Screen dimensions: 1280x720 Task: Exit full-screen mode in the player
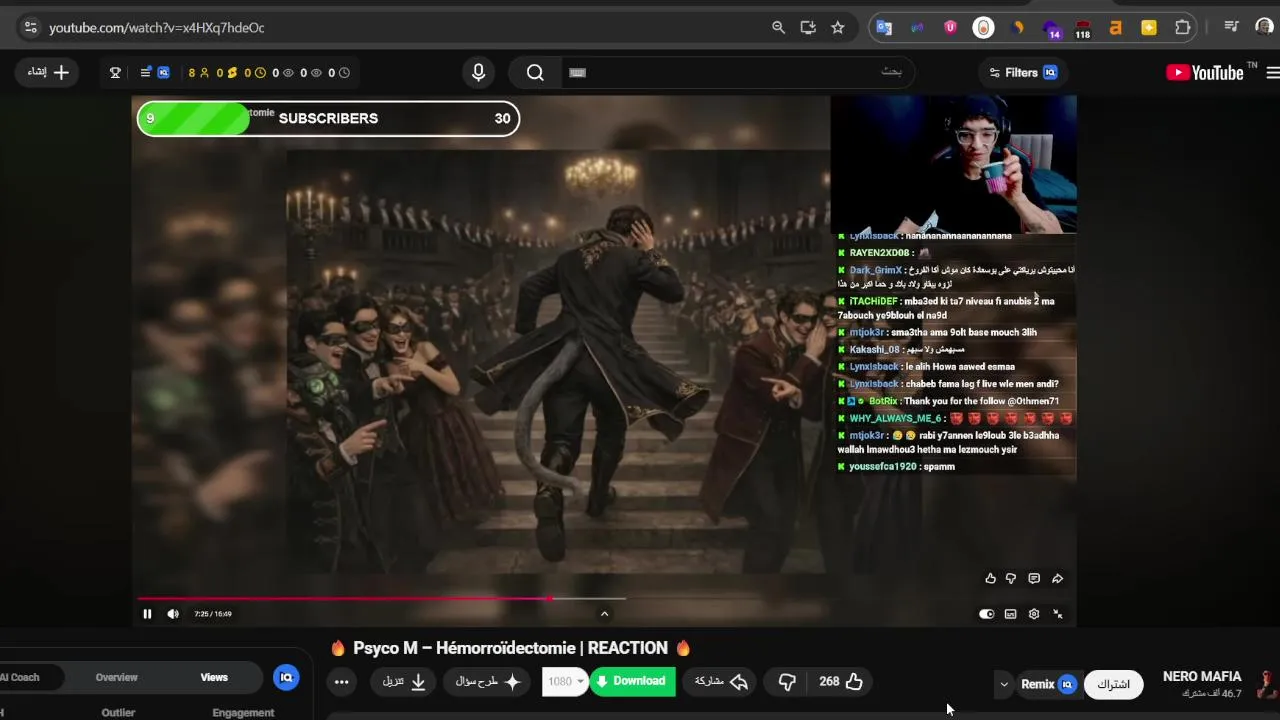click(1058, 614)
